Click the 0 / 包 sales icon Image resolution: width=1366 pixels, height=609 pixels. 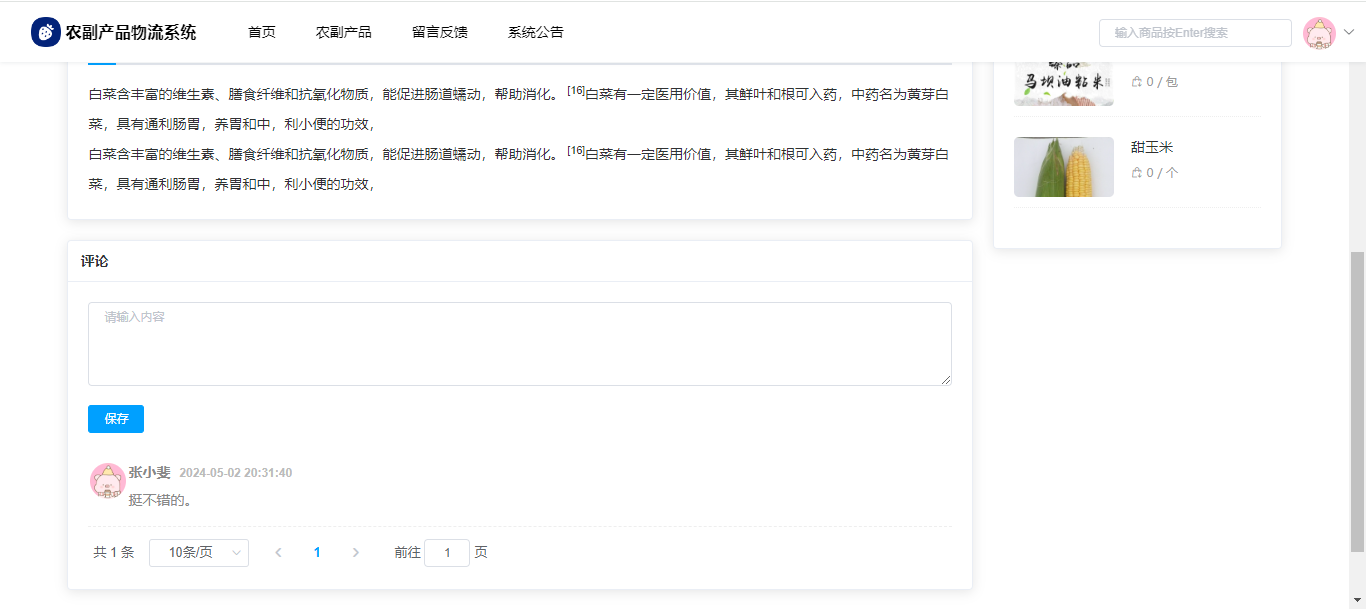pos(1137,82)
